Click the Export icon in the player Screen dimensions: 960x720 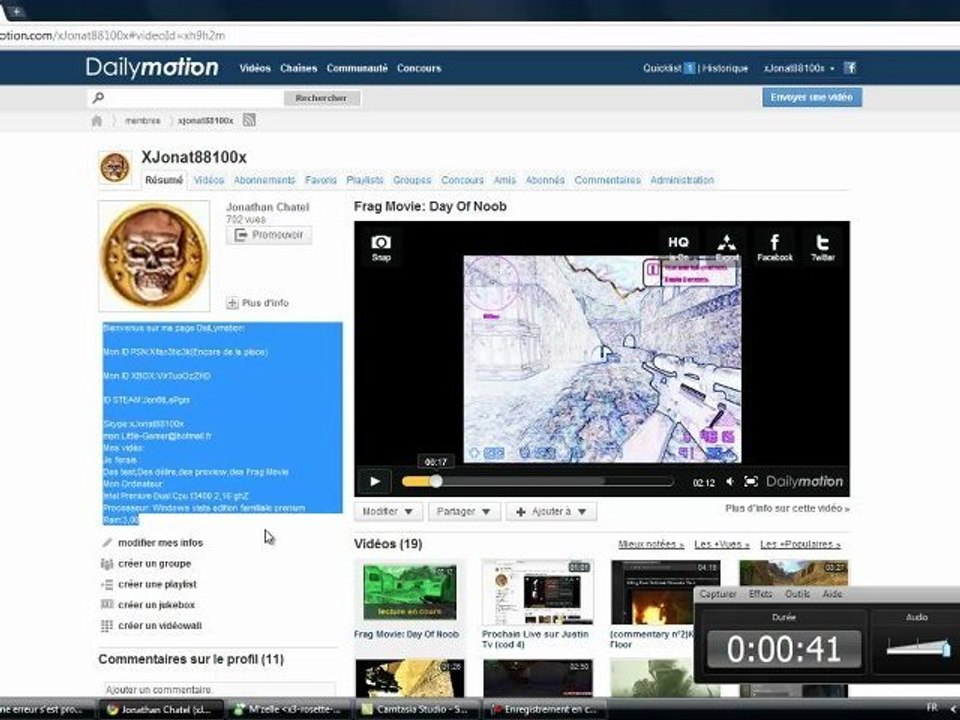click(x=727, y=247)
